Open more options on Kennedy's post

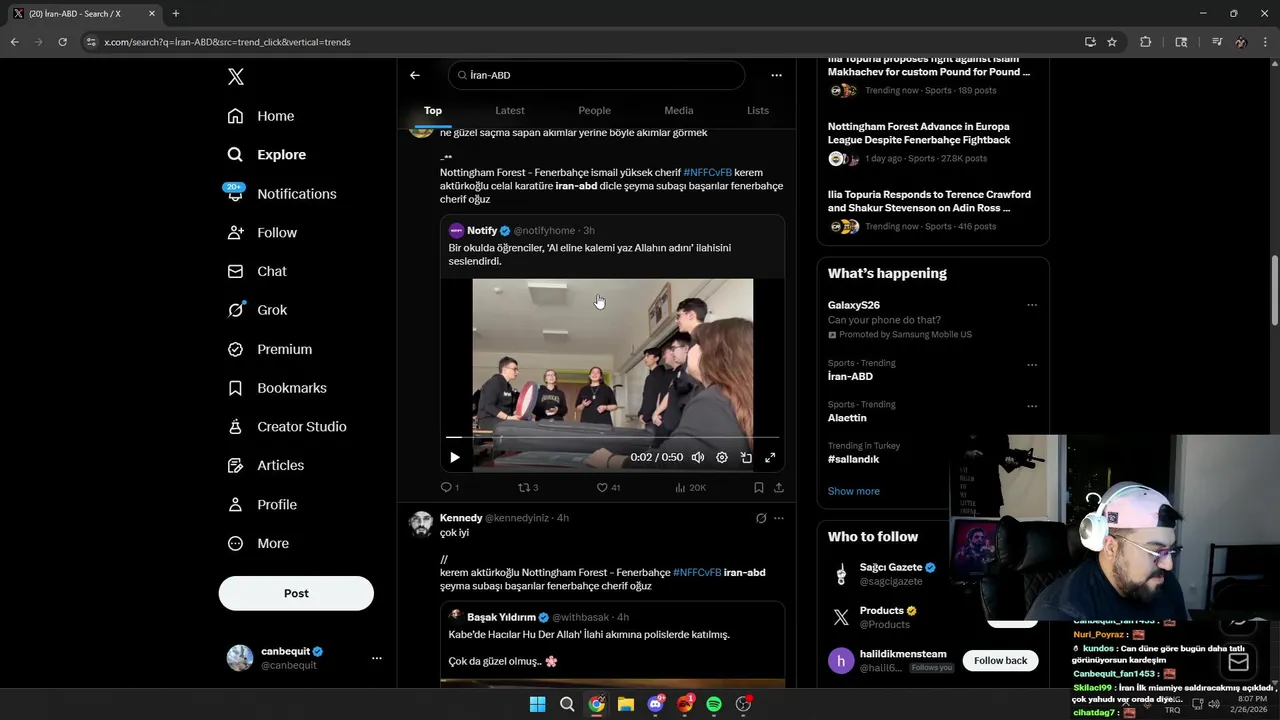[x=779, y=518]
